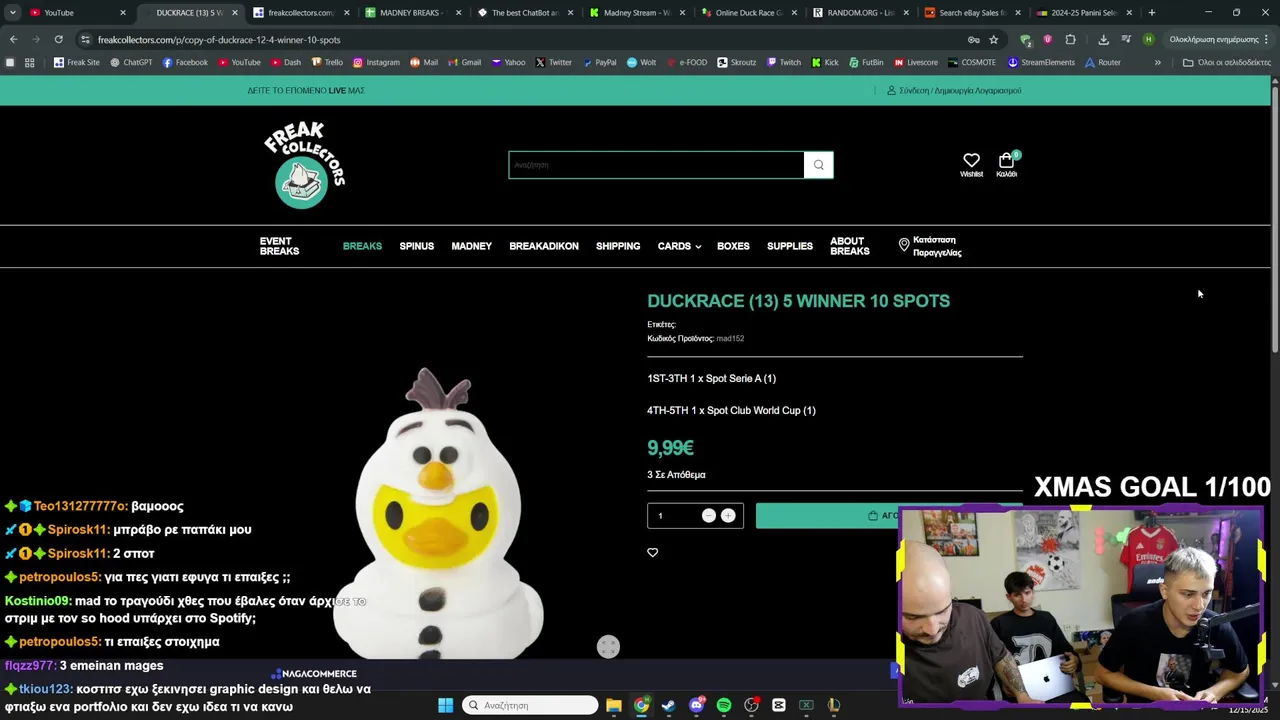Open the BOXES menu item
The height and width of the screenshot is (720, 1280).
(733, 246)
